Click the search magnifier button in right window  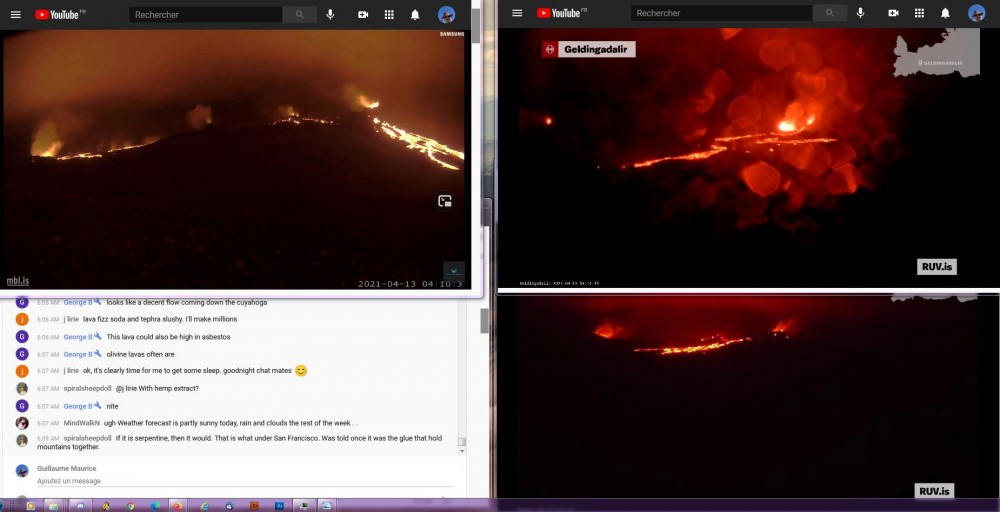pyautogui.click(x=828, y=13)
